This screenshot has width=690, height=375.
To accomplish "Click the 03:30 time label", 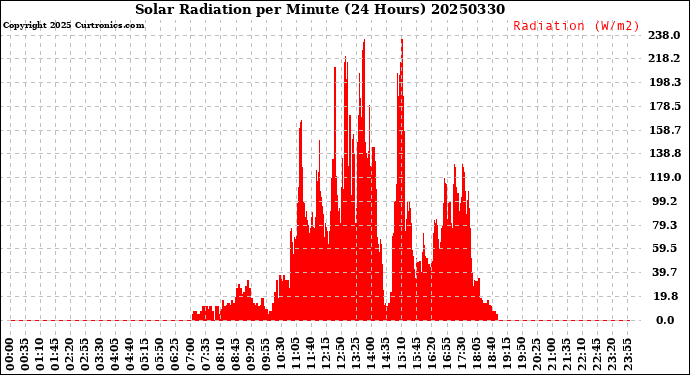I will coord(100,355).
